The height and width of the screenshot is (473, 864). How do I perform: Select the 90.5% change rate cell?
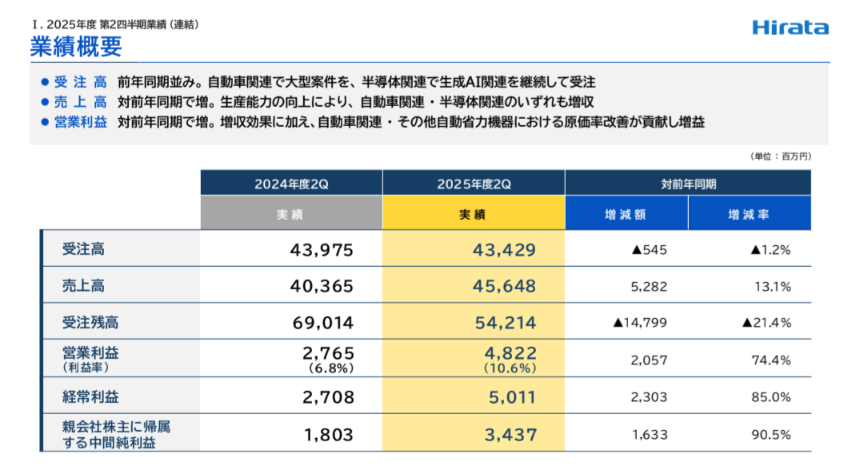coord(770,434)
